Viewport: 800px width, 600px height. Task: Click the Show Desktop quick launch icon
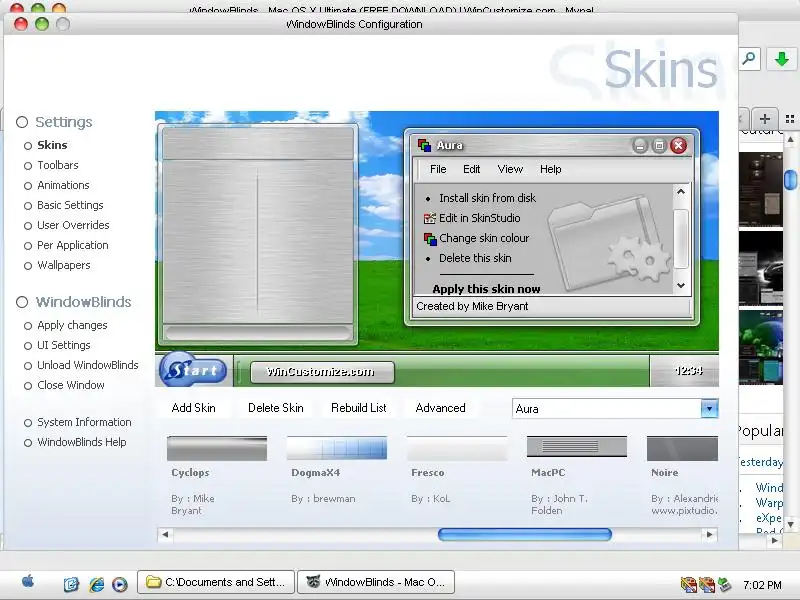click(x=71, y=584)
